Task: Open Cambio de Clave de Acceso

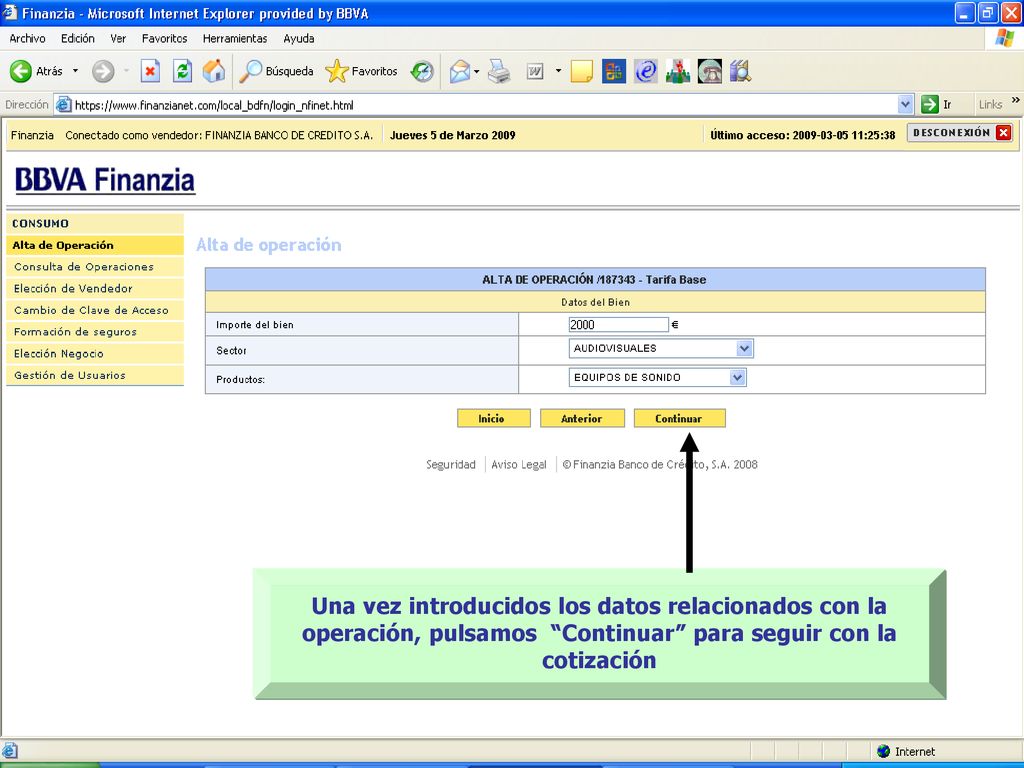Action: pyautogui.click(x=95, y=311)
